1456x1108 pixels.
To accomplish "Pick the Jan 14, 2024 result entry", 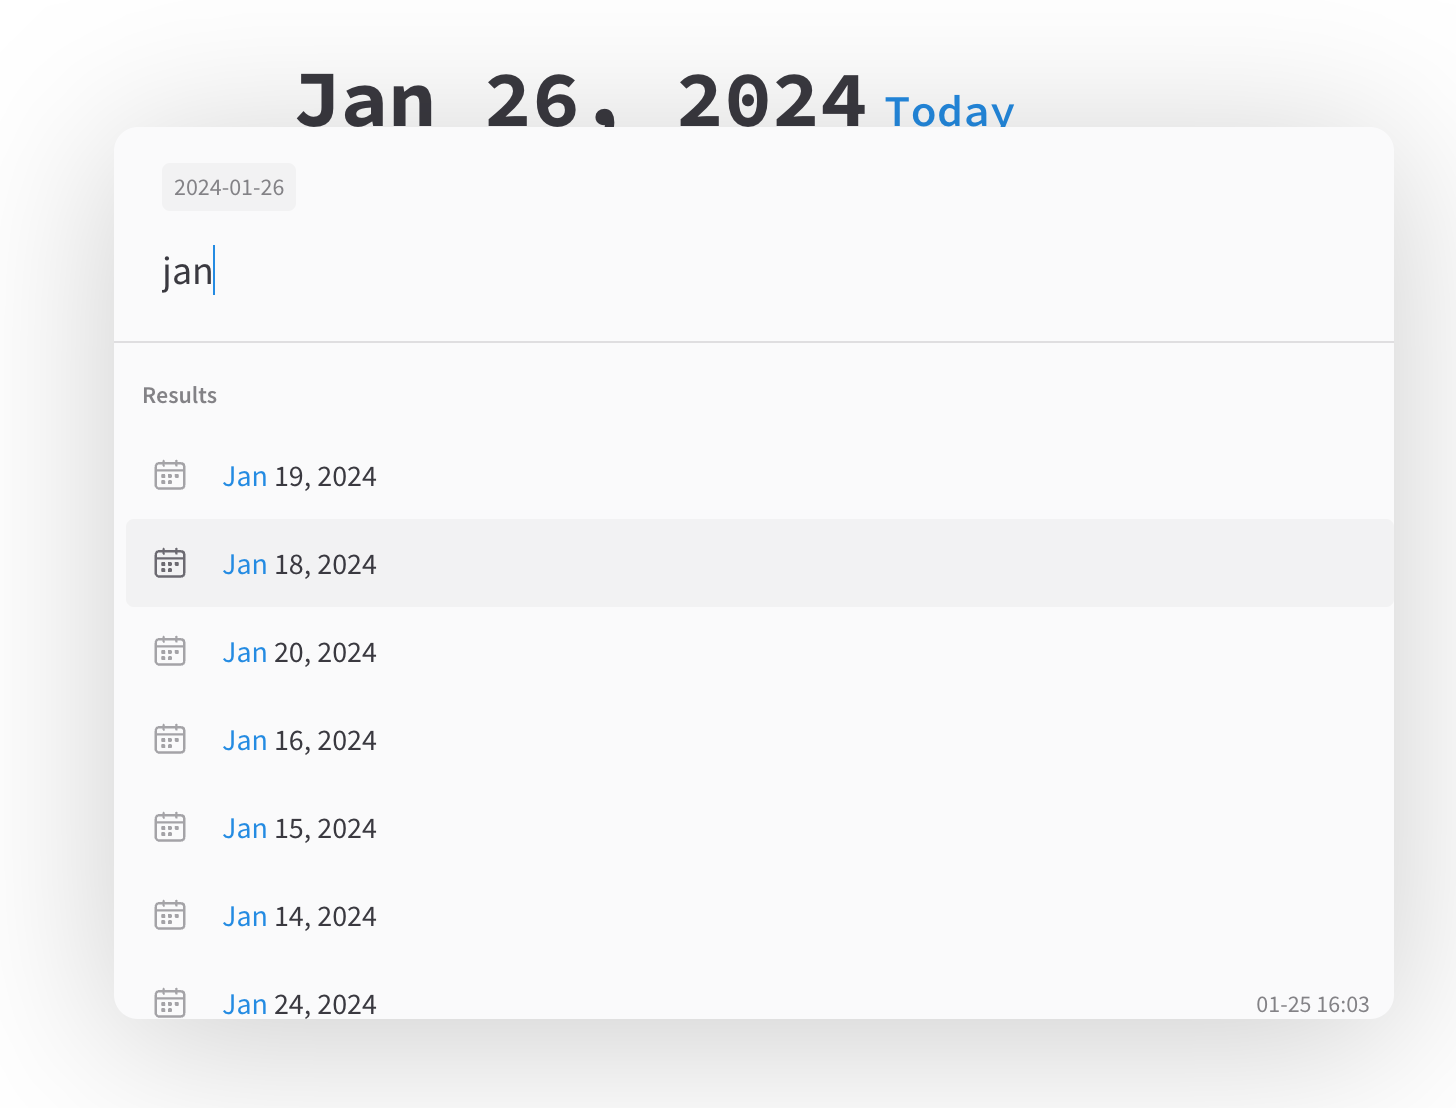I will [x=299, y=916].
